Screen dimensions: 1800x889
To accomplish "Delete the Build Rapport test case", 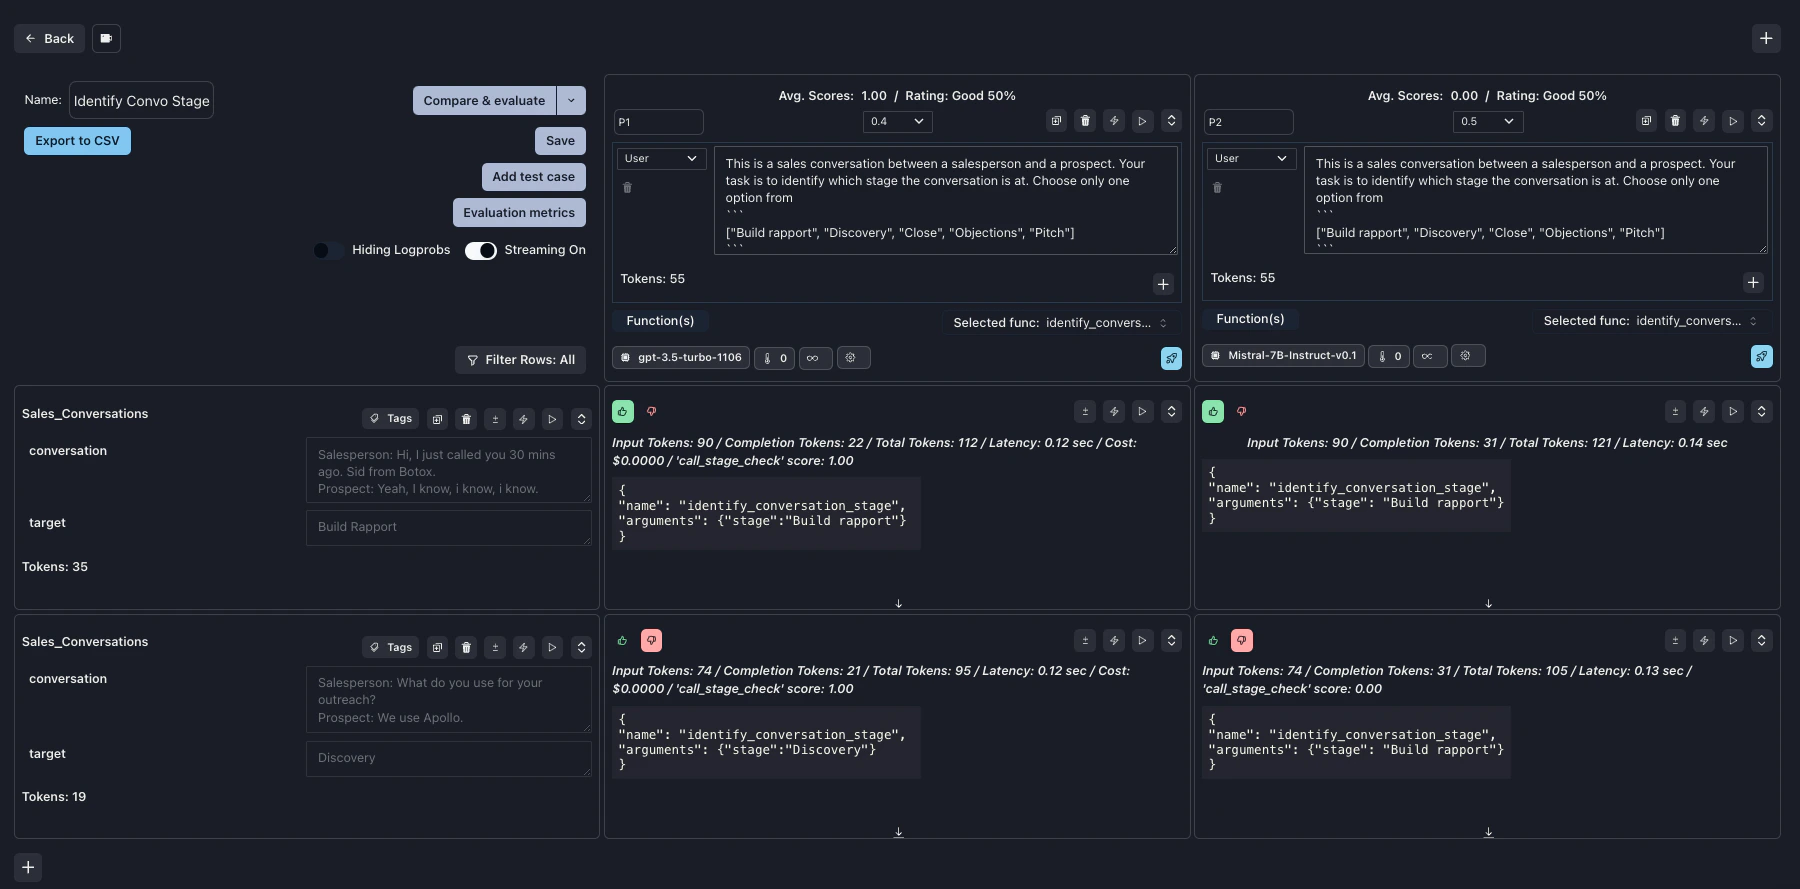I will 466,419.
